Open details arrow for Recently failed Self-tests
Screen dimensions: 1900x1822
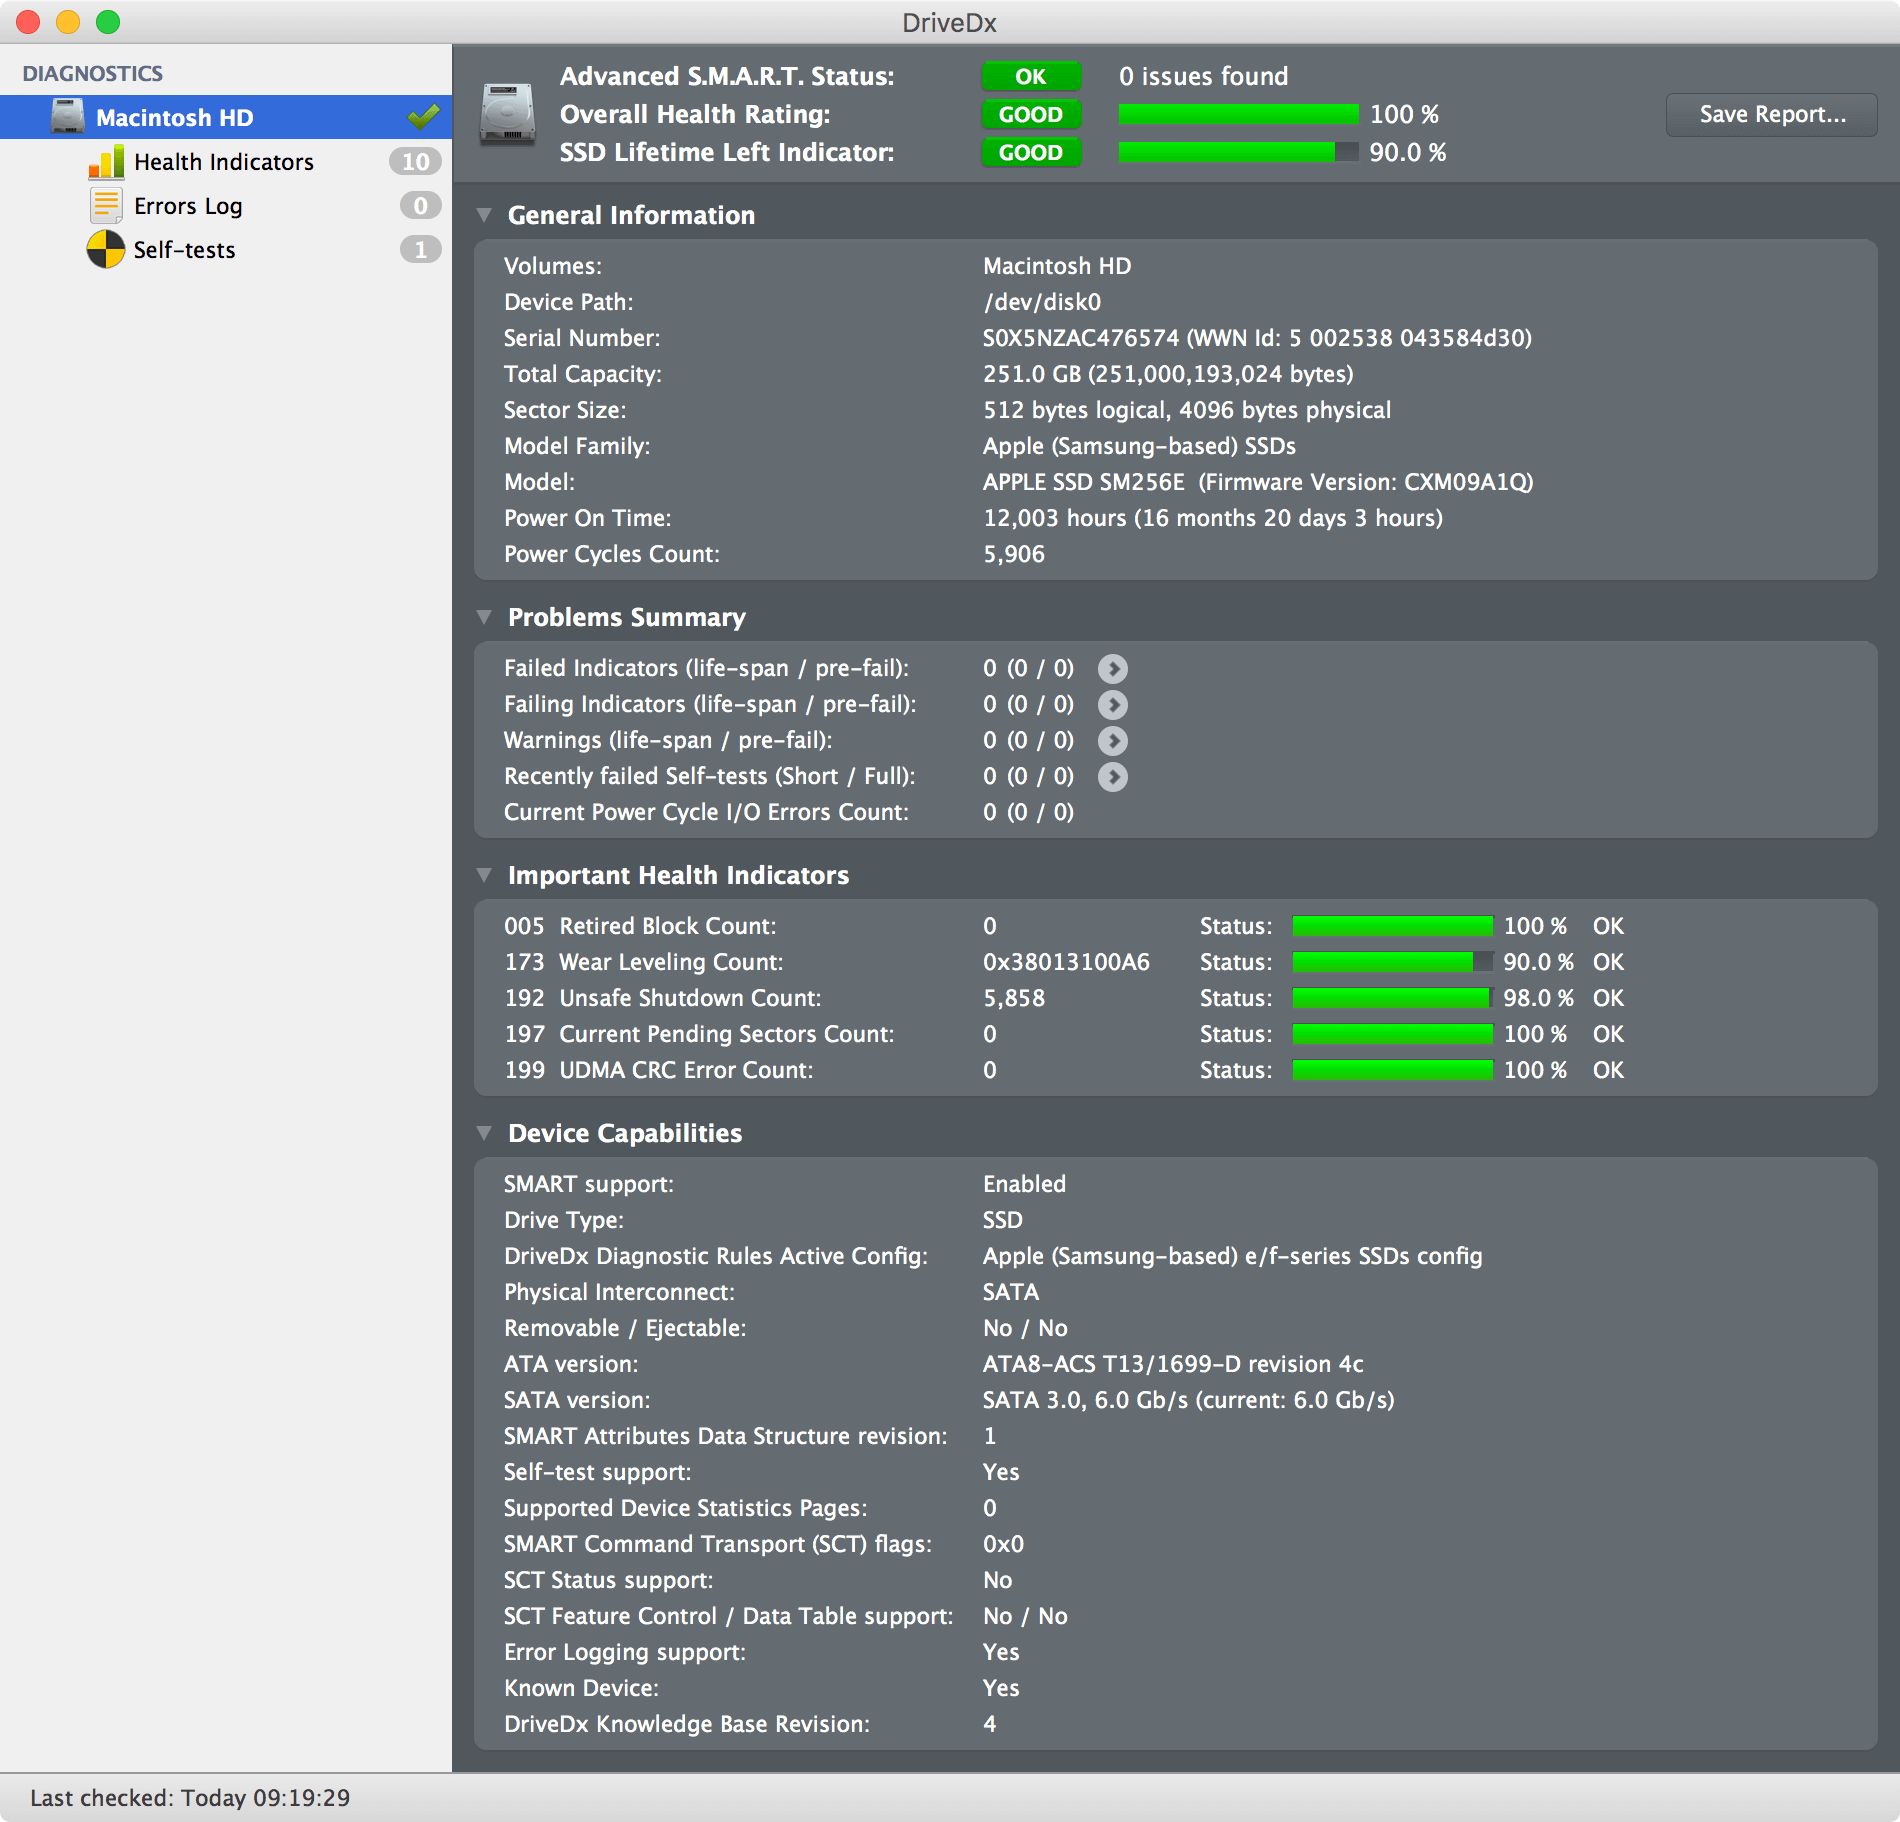click(x=1112, y=776)
